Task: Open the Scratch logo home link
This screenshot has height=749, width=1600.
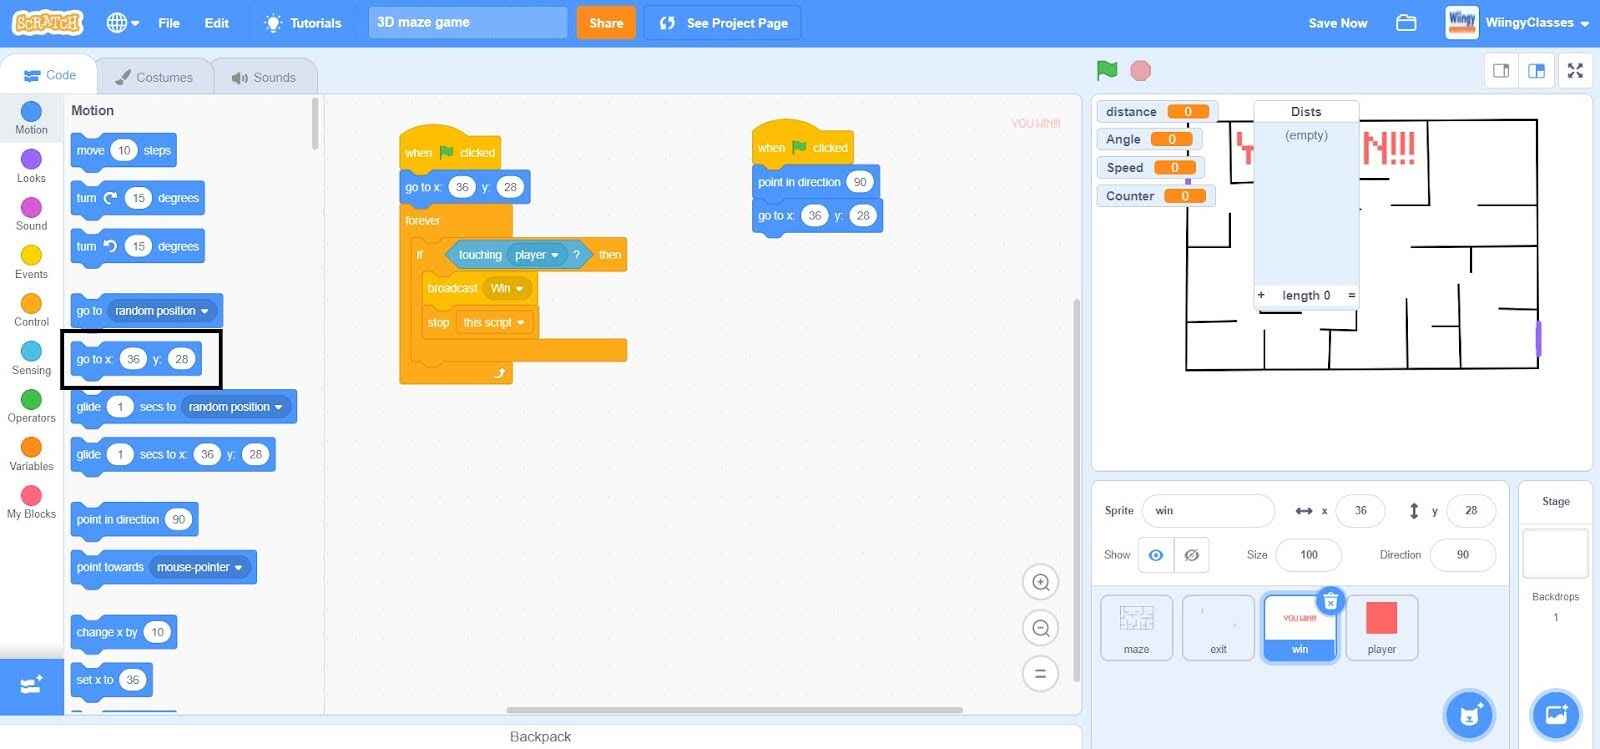Action: click(48, 22)
